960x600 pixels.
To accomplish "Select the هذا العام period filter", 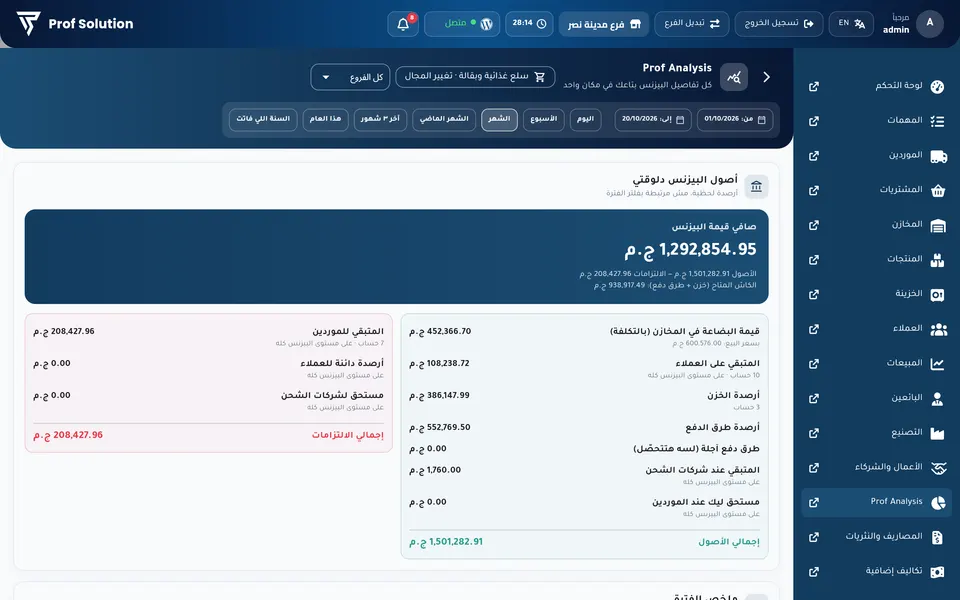I will coord(326,119).
